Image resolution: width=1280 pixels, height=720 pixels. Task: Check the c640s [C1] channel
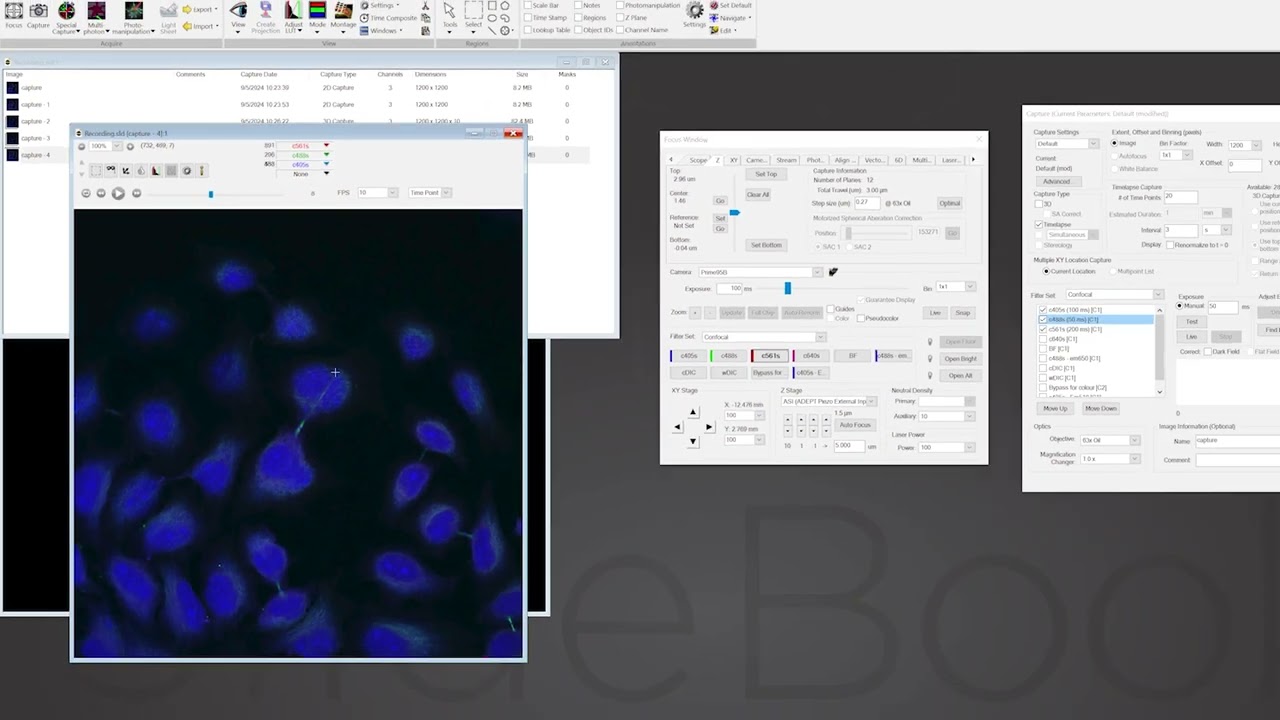pos(1043,339)
